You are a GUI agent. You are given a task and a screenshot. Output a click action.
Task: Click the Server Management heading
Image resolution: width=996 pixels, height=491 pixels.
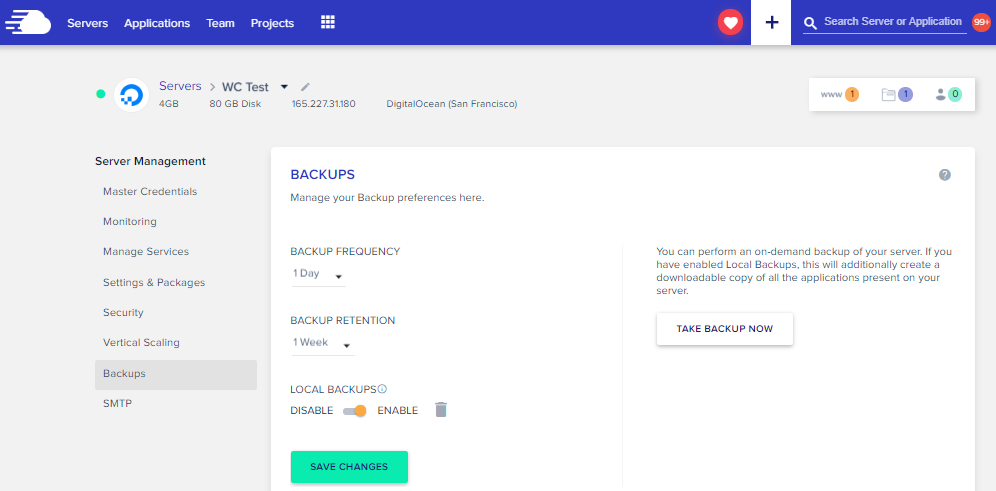click(151, 161)
